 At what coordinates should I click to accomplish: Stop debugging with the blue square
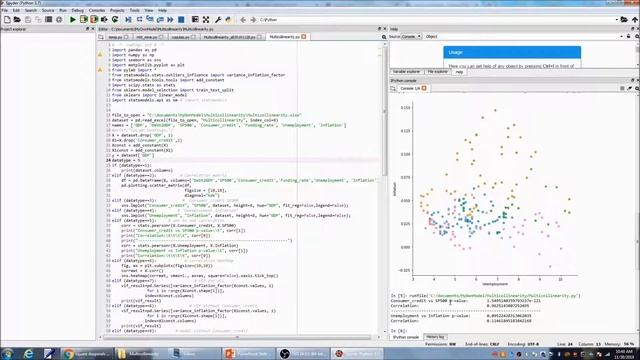pos(181,20)
